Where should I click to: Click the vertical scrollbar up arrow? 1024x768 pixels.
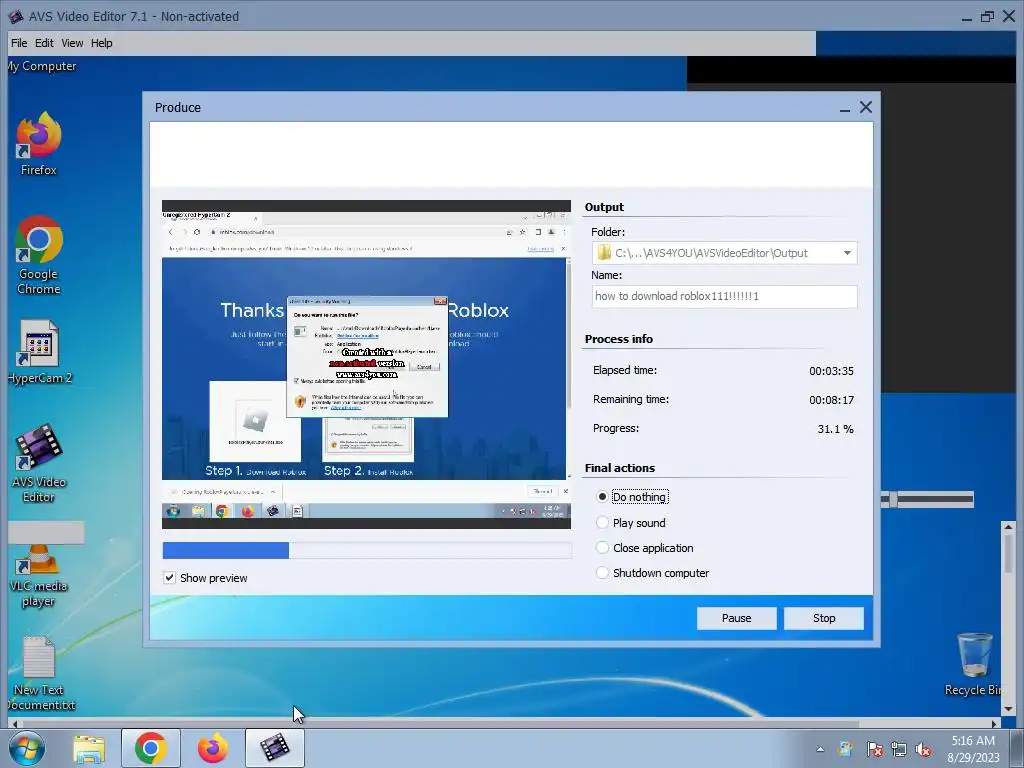coord(1008,526)
